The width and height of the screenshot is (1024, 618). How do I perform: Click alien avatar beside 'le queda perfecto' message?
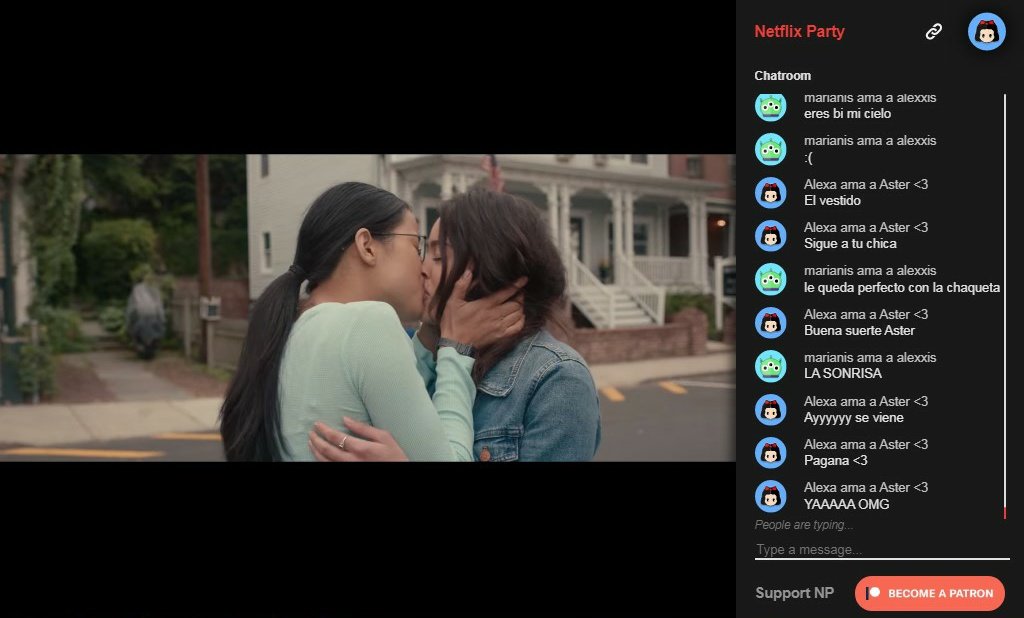[771, 279]
